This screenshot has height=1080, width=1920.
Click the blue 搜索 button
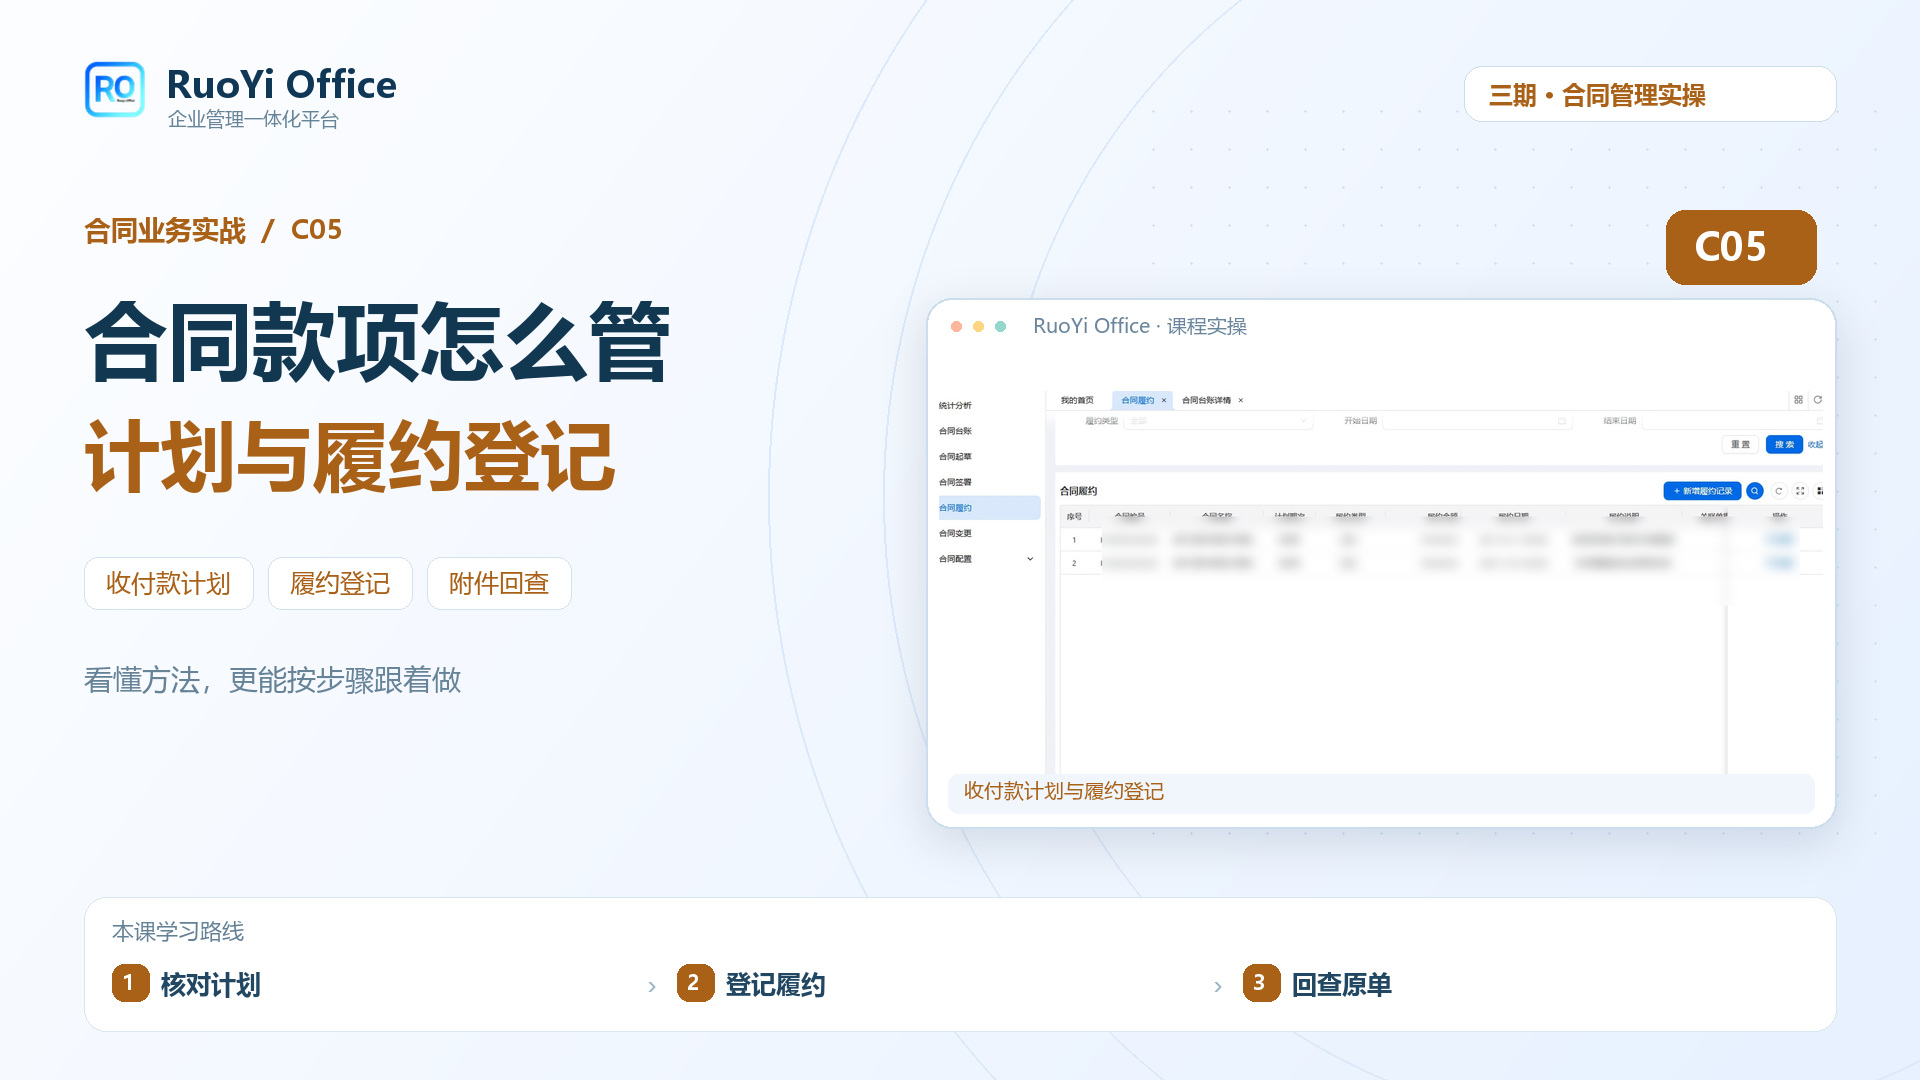[1784, 444]
